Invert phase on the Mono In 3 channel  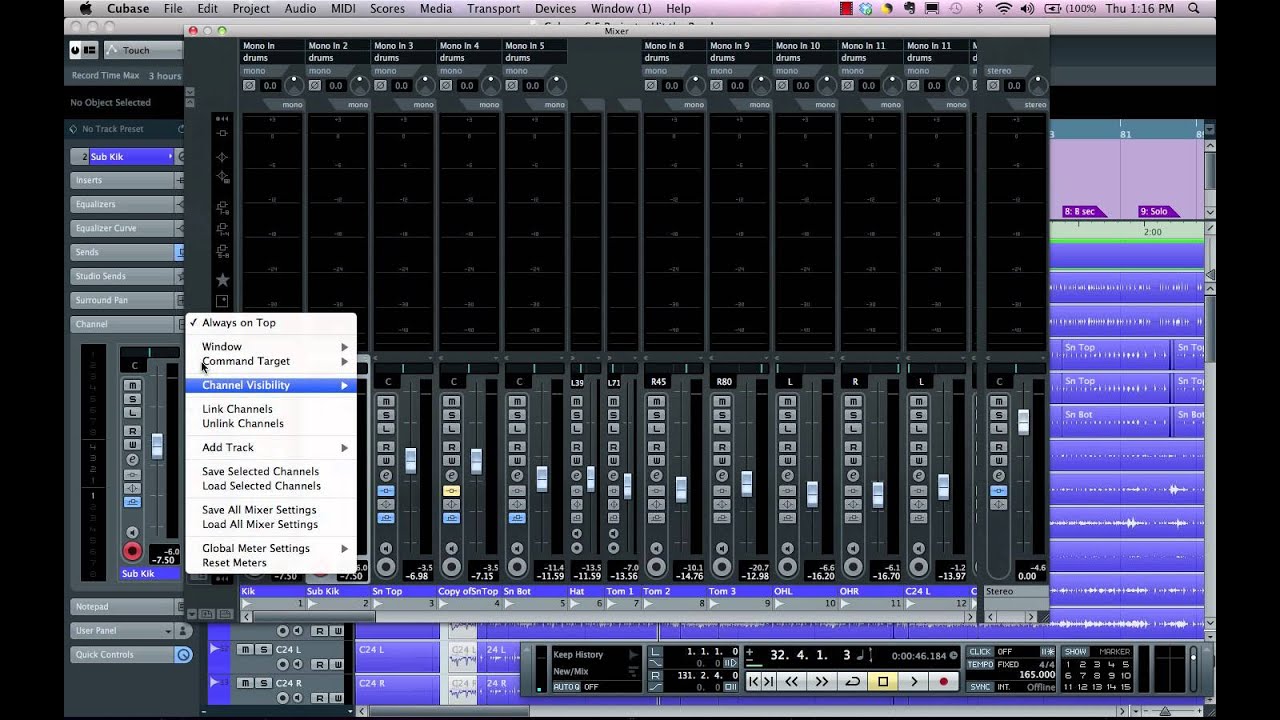[380, 86]
